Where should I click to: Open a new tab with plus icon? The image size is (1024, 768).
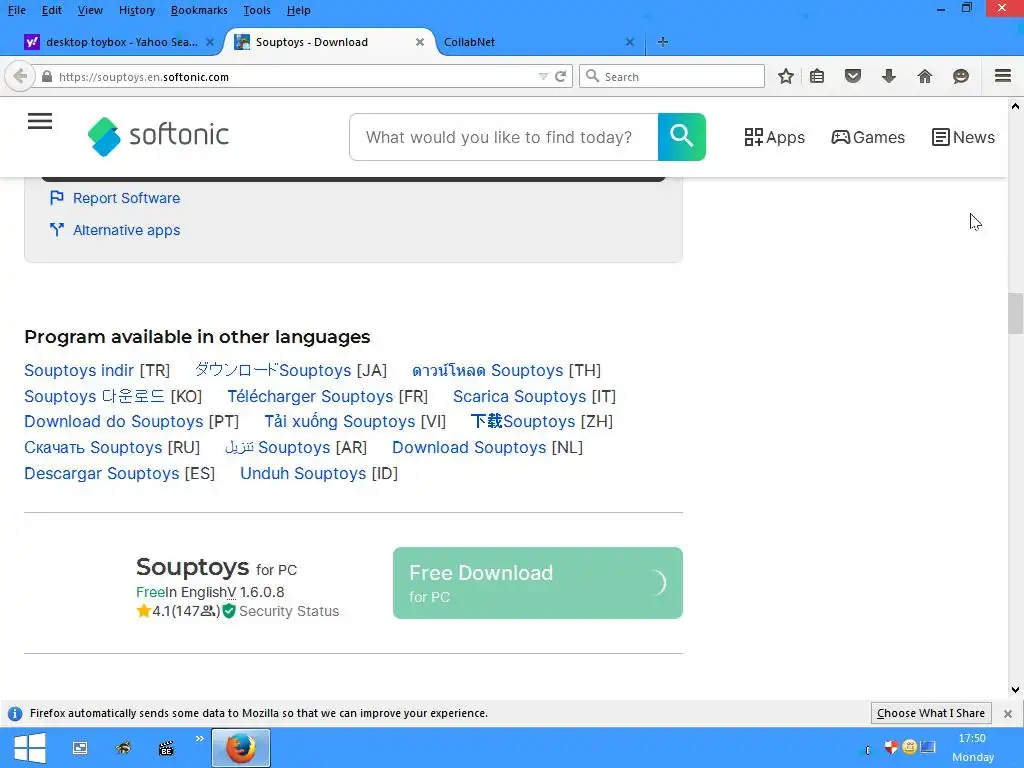click(x=663, y=42)
